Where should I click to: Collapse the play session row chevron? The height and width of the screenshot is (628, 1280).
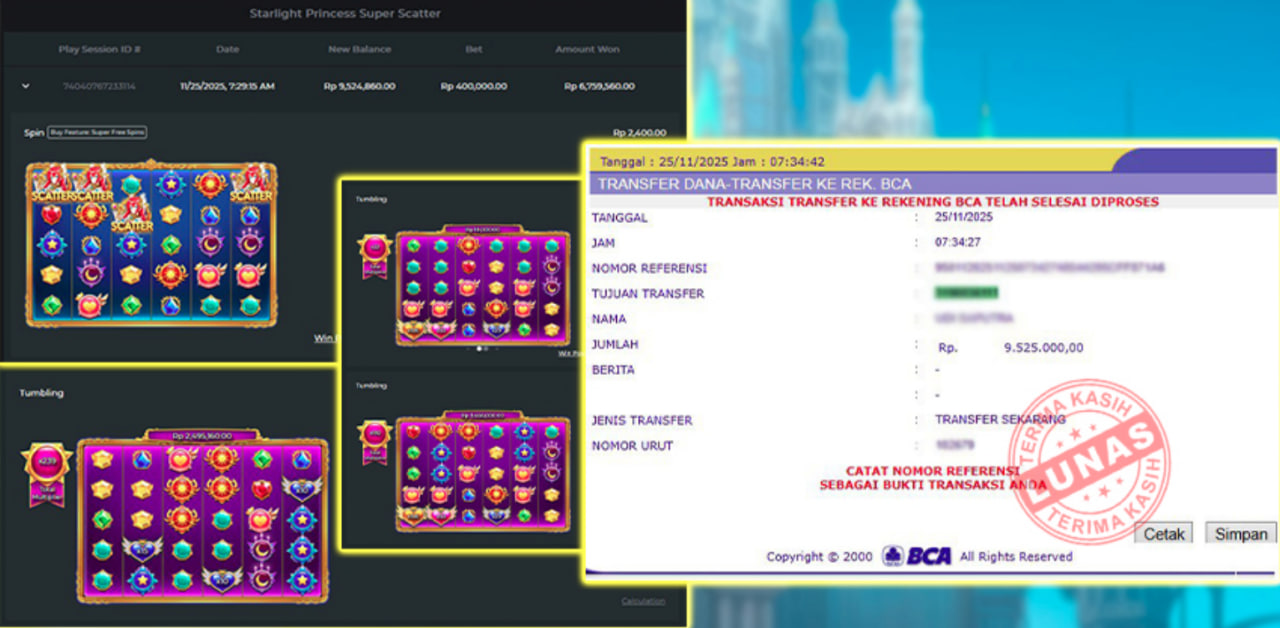(x=25, y=86)
